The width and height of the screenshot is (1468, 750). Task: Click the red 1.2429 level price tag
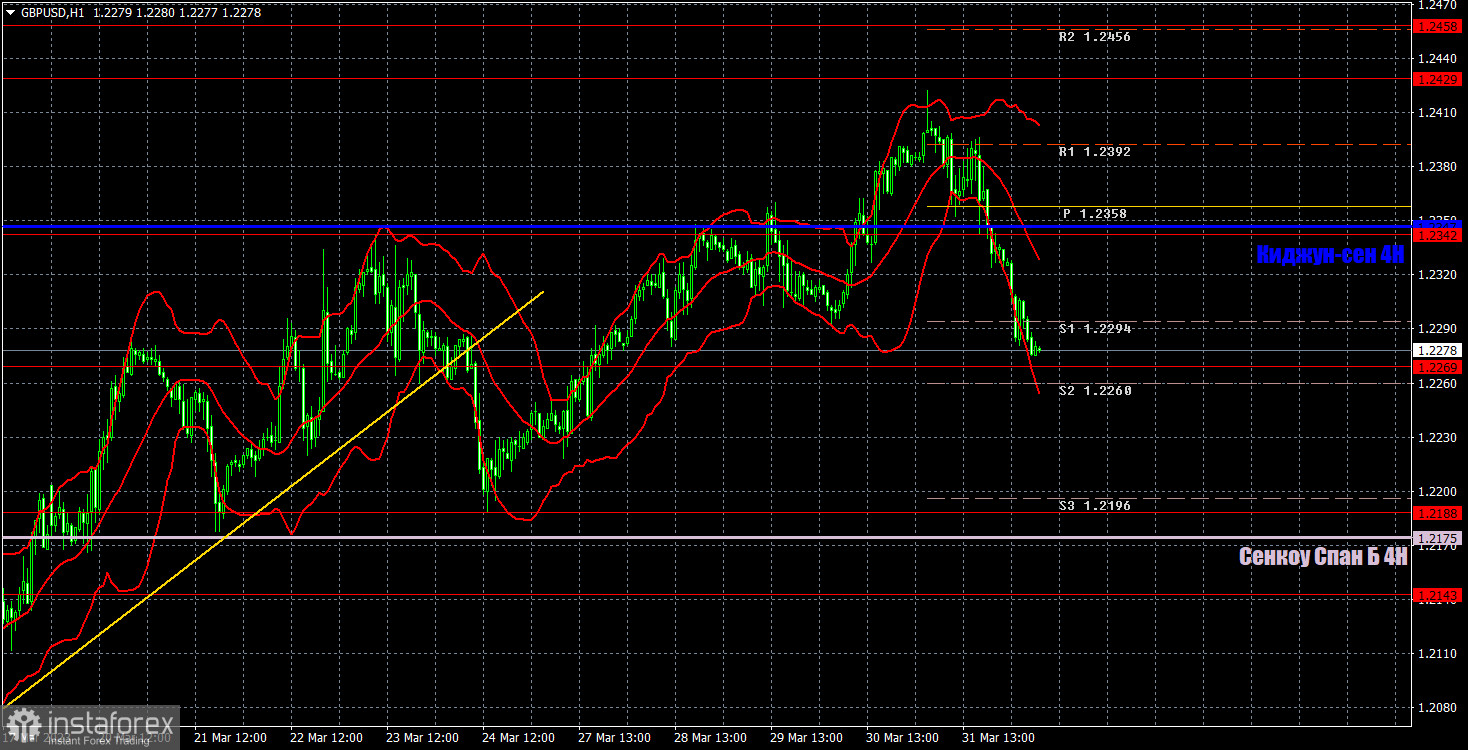[1439, 78]
